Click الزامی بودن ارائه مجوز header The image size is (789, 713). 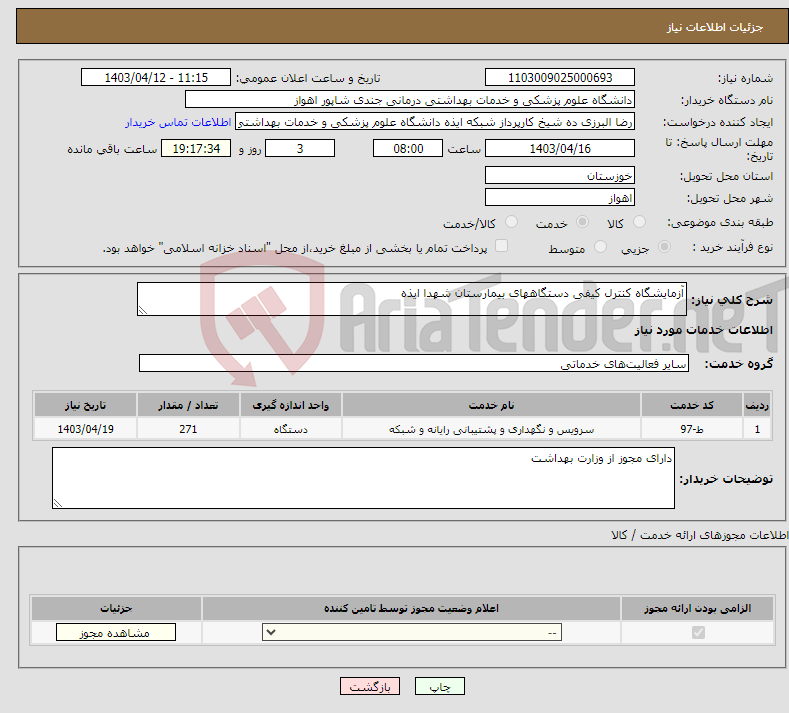pyautogui.click(x=697, y=608)
